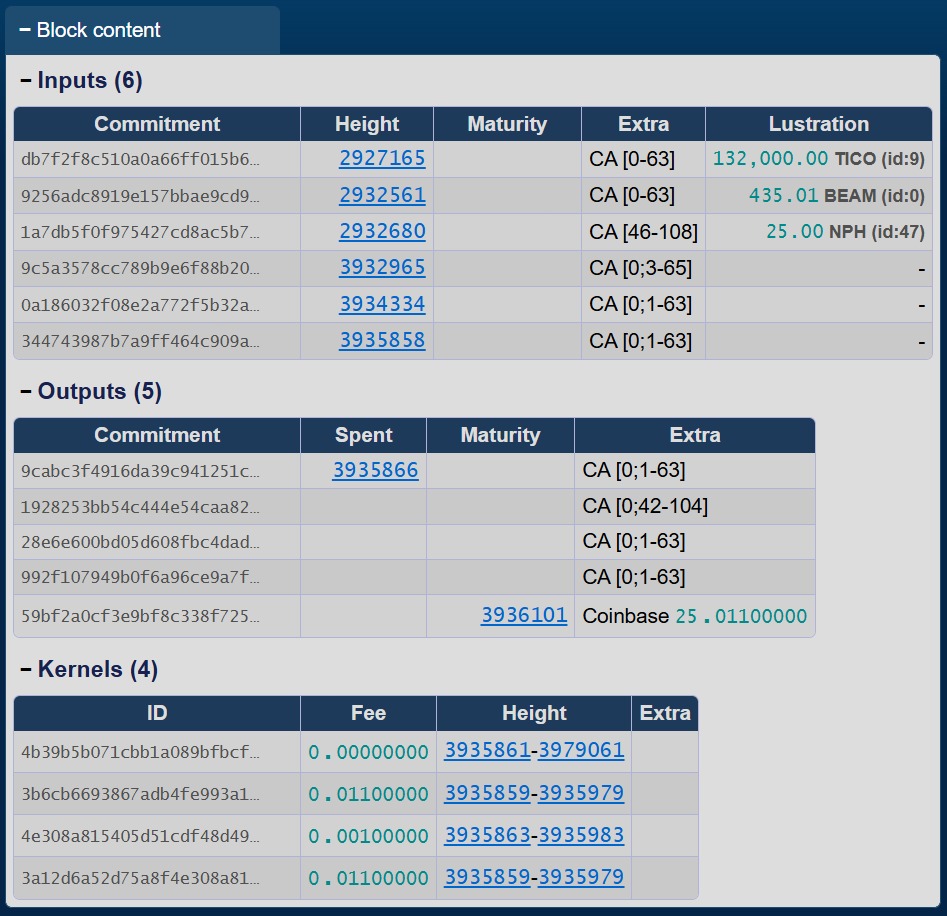
Task: Open kernel max height 3979061
Action: (x=581, y=750)
